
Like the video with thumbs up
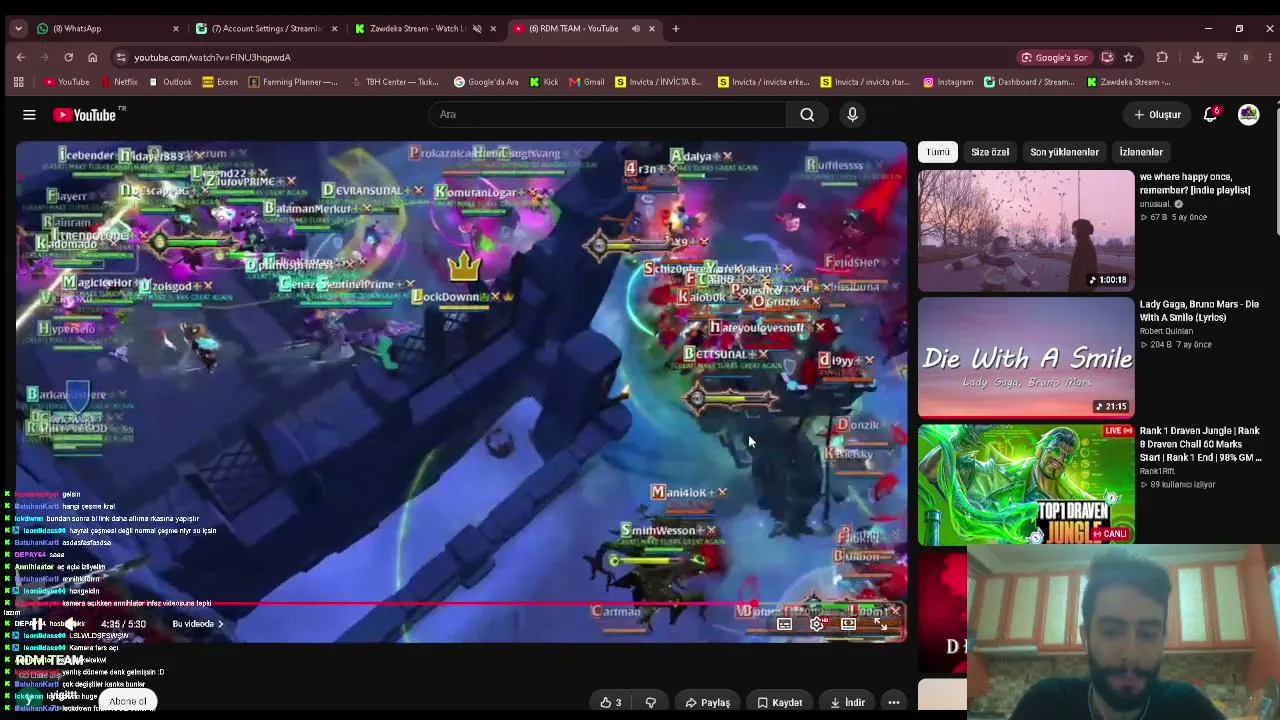[610, 702]
